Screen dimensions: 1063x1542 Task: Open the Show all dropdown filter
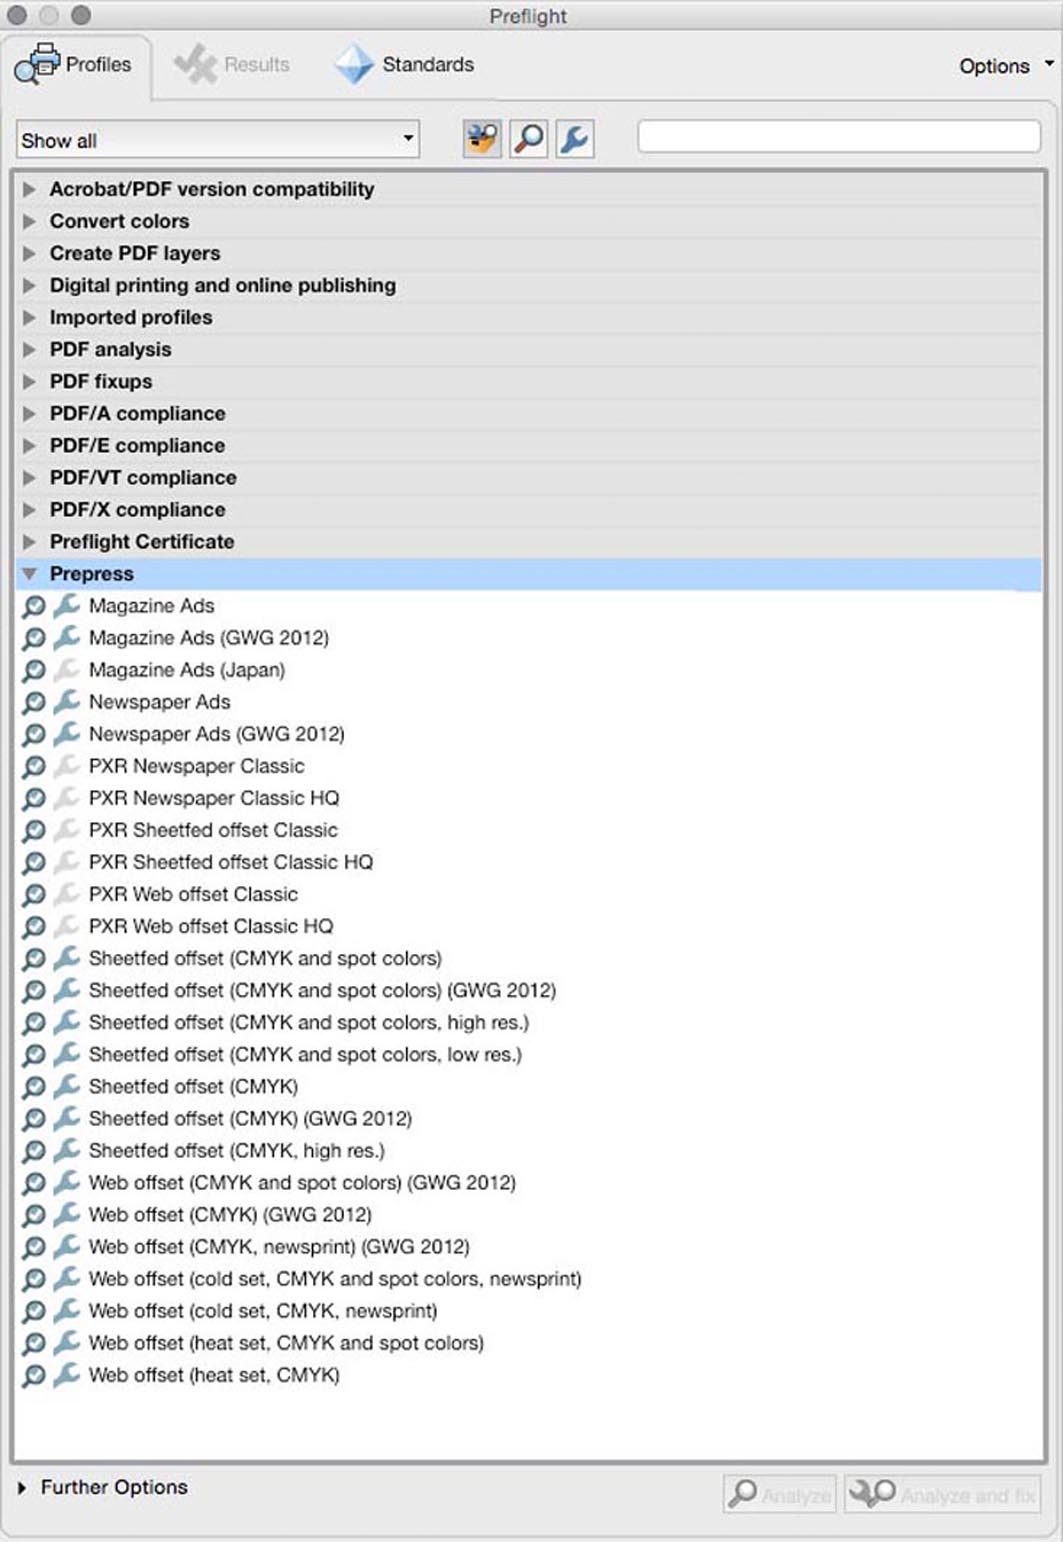[217, 140]
